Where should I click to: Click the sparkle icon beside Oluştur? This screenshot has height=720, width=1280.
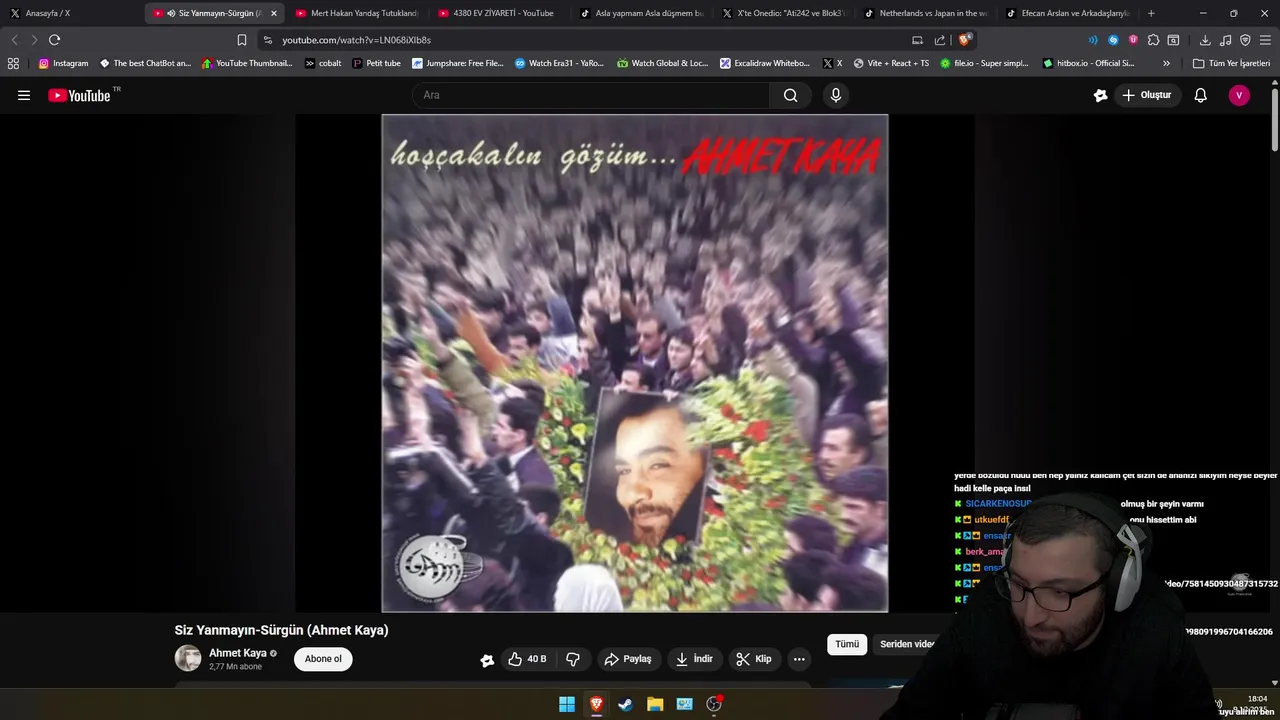[x=1100, y=95]
